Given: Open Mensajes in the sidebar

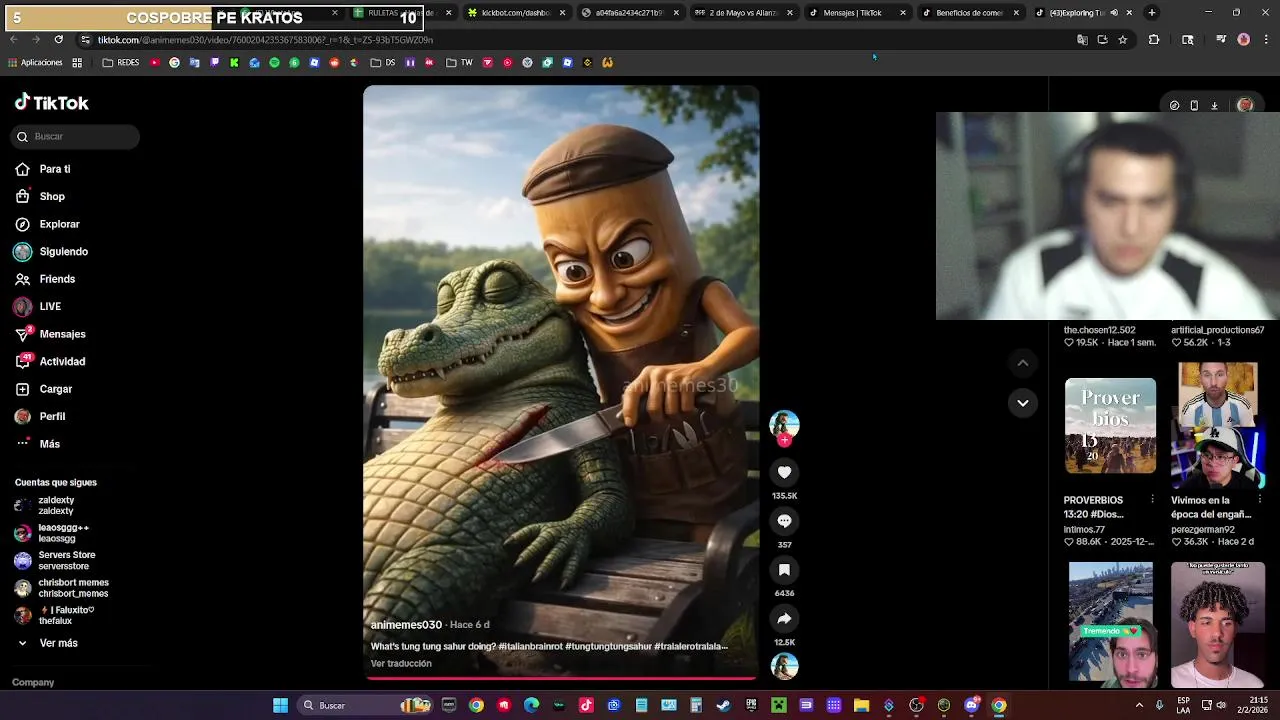Looking at the screenshot, I should (x=50, y=334).
